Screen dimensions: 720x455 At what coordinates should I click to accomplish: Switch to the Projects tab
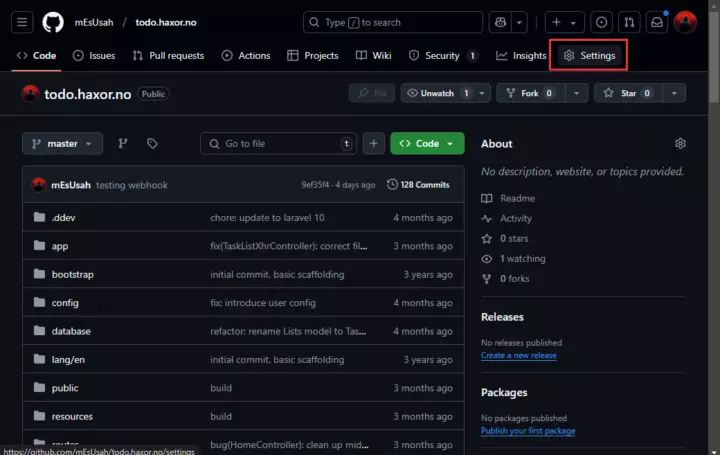coord(313,56)
